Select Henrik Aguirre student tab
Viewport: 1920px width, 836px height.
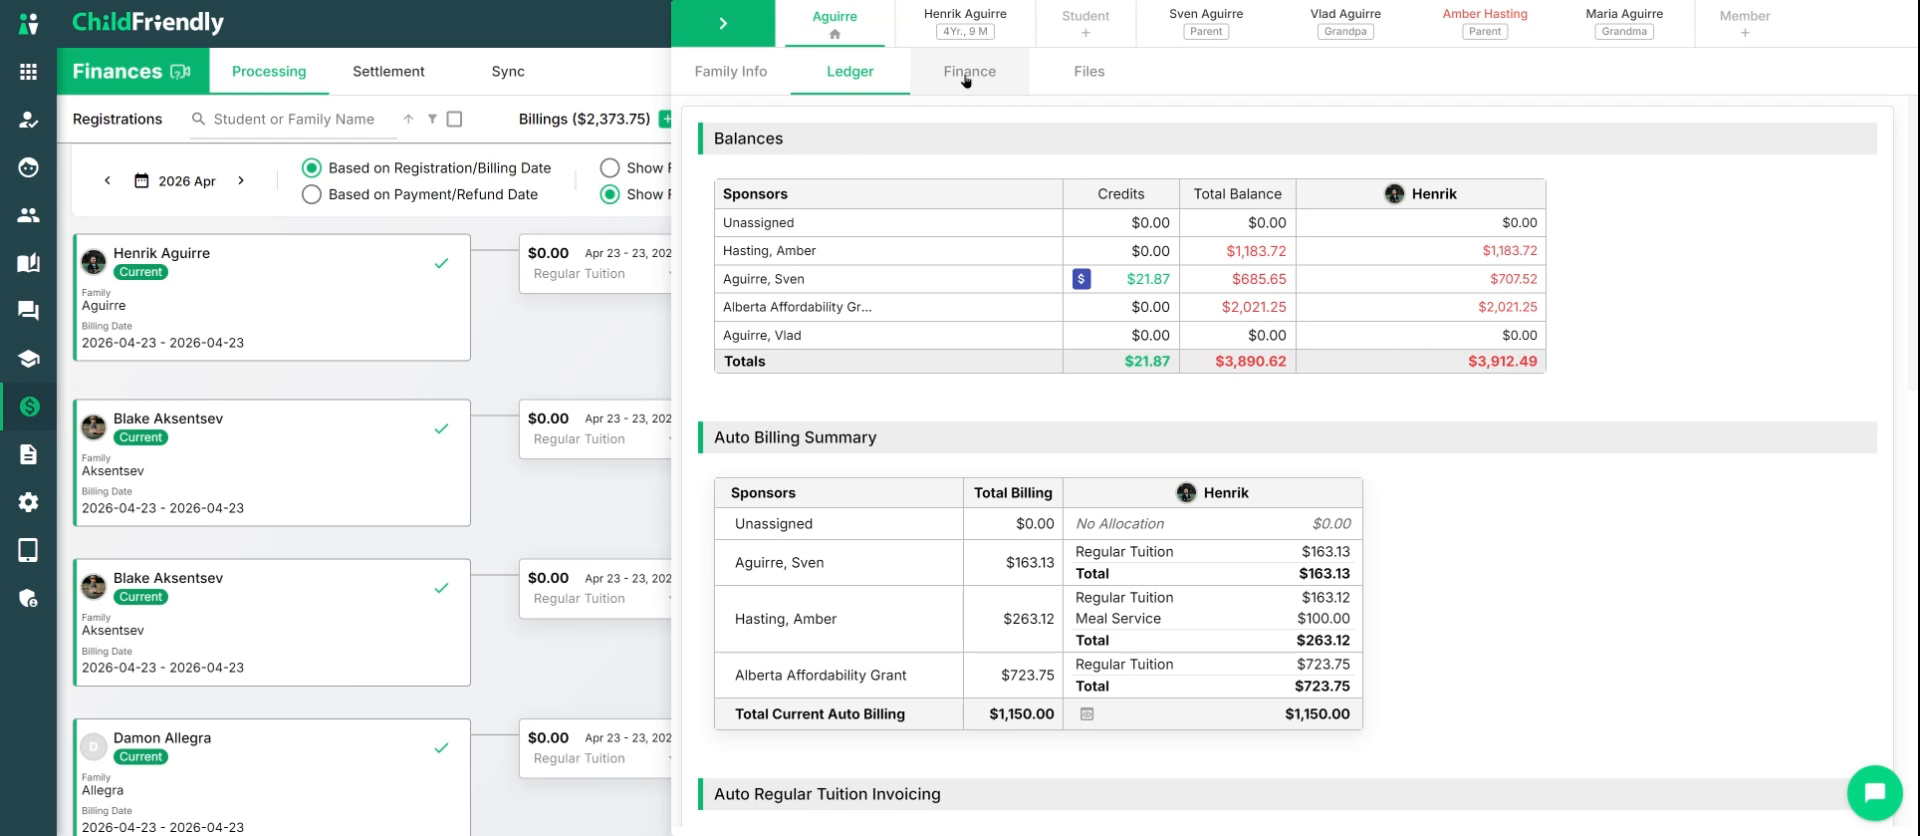point(965,23)
